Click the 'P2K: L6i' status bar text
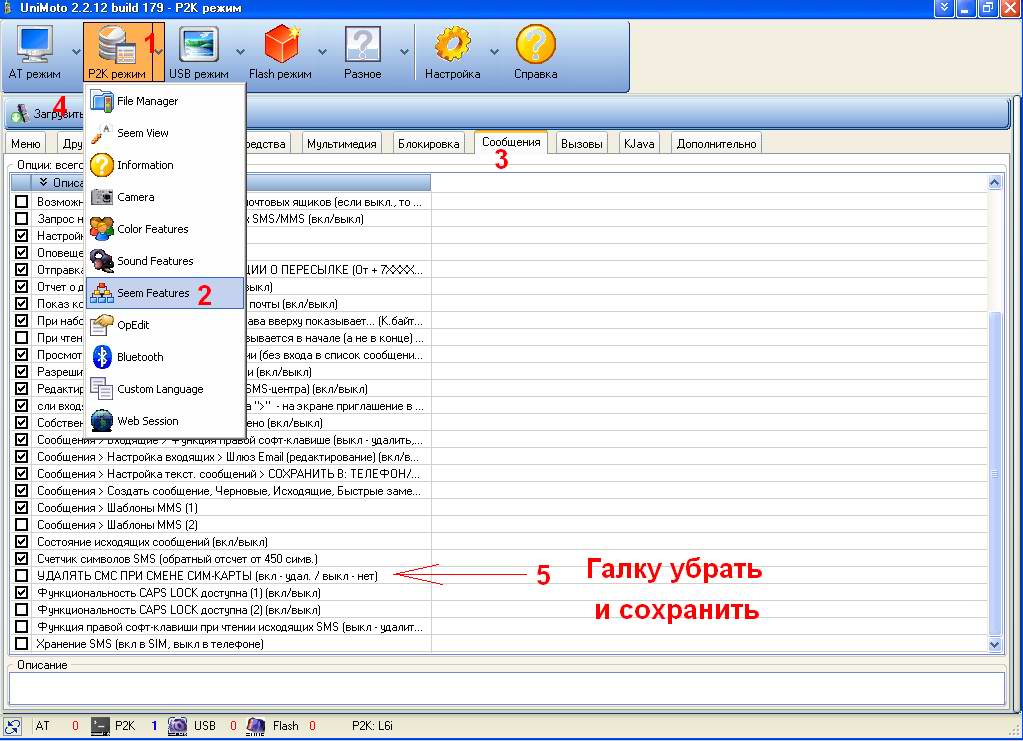The width and height of the screenshot is (1023, 741). pos(372,726)
